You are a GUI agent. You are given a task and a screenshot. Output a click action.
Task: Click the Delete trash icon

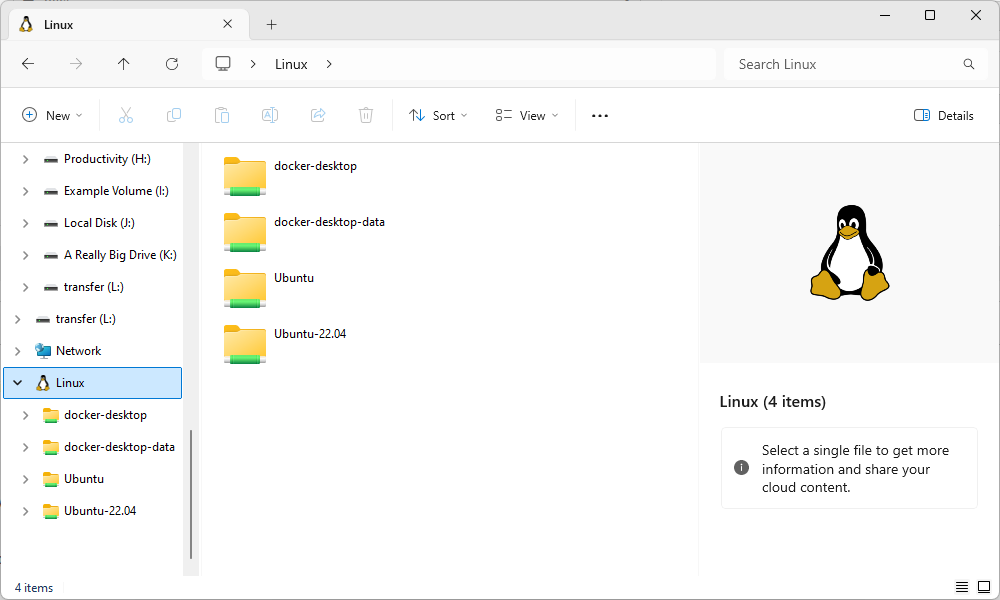click(365, 115)
